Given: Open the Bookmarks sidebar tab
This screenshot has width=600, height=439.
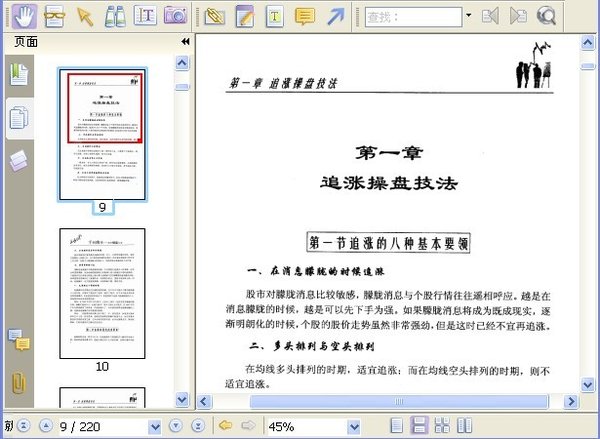Looking at the screenshot, I should point(19,75).
